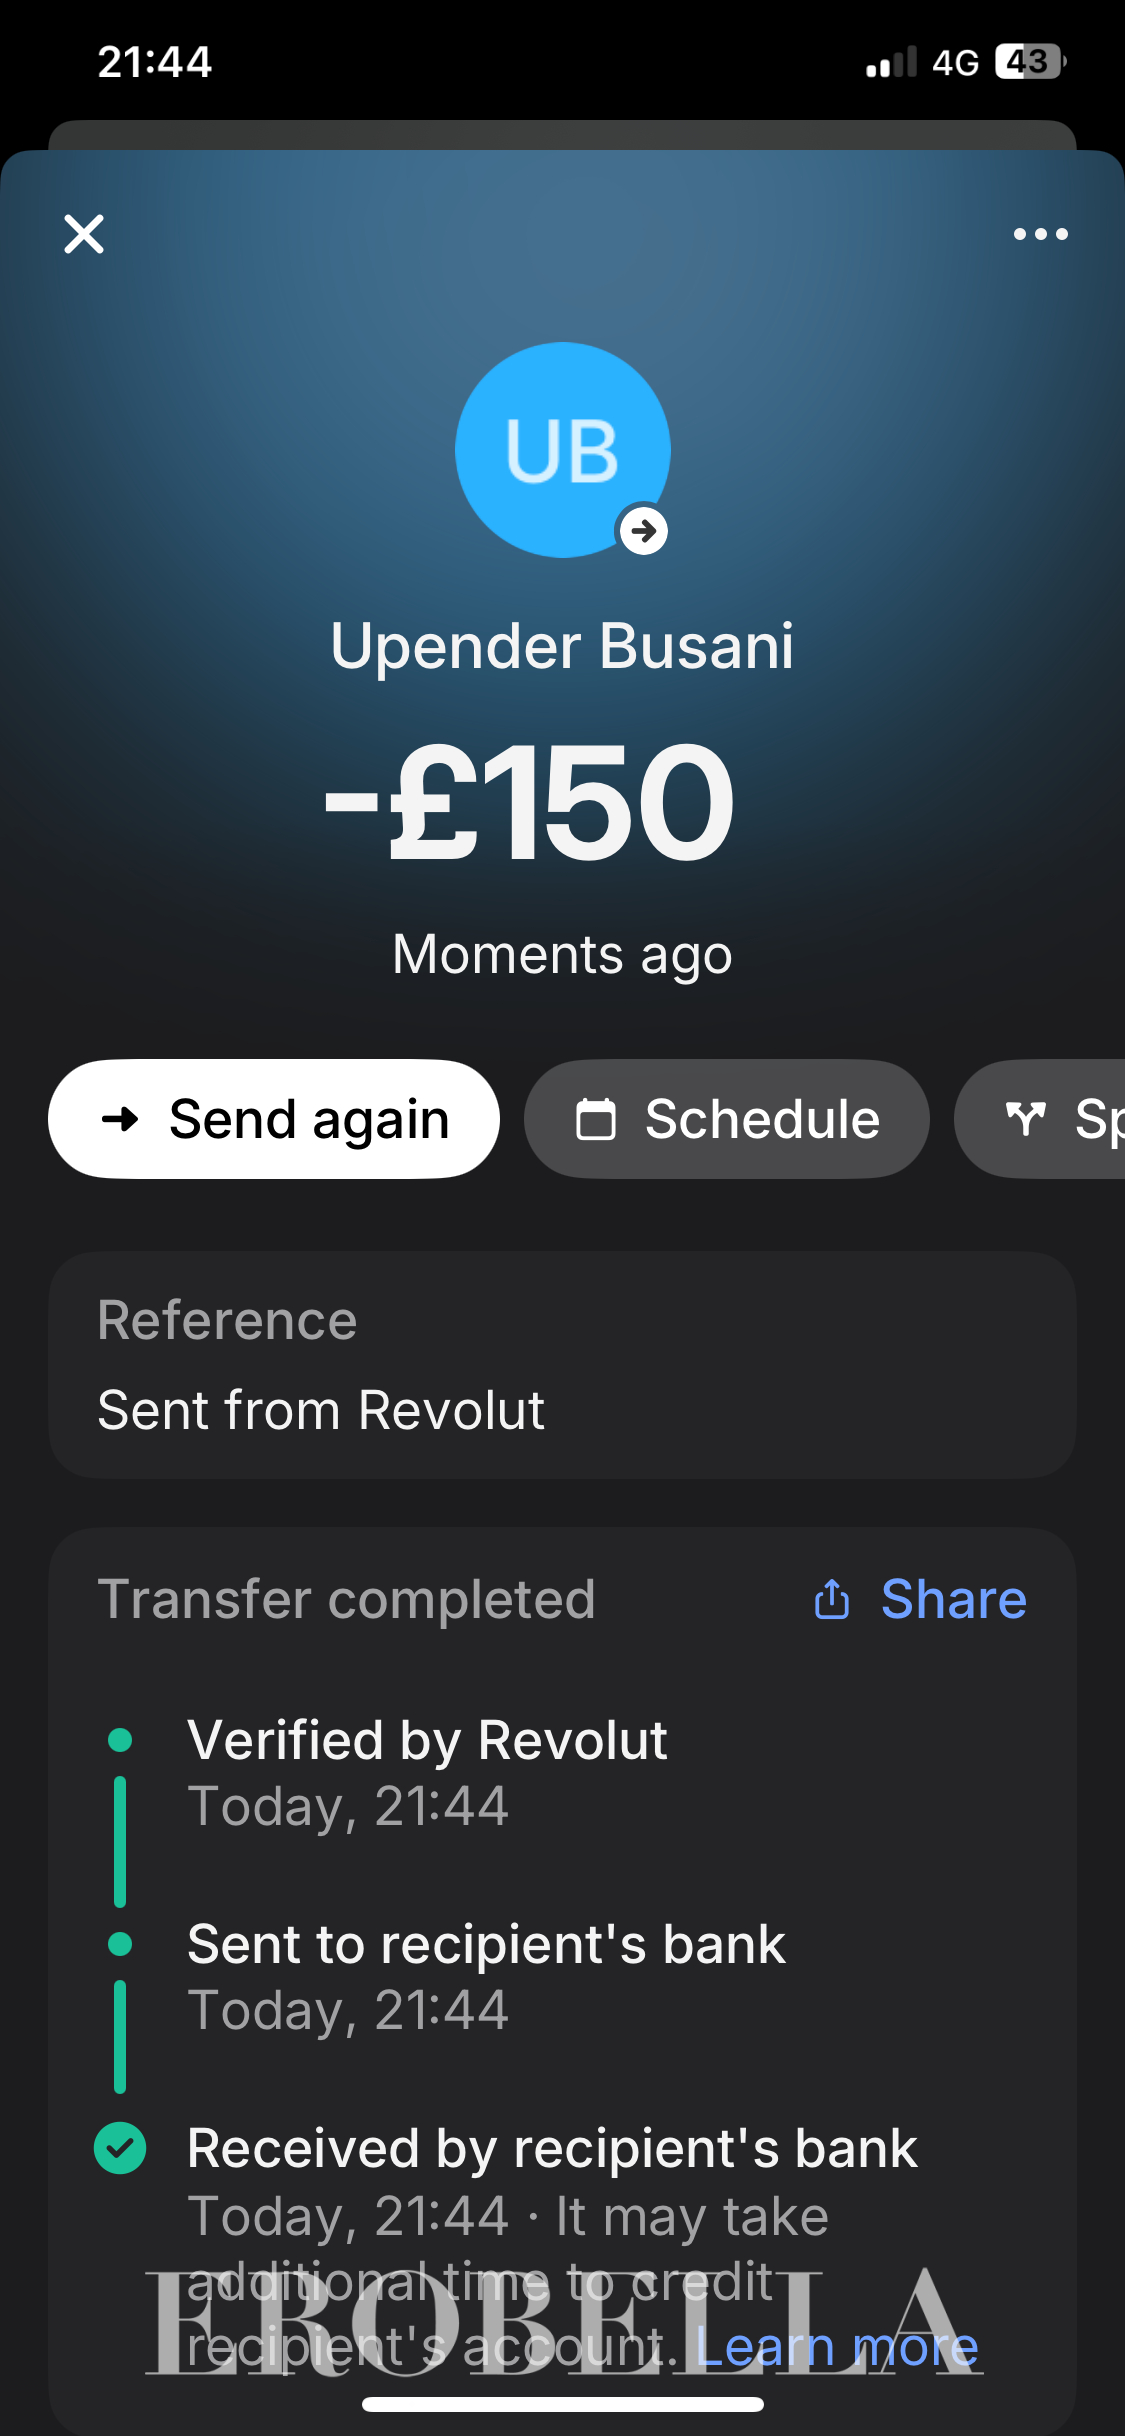Tap the UB recipient avatar

point(562,449)
